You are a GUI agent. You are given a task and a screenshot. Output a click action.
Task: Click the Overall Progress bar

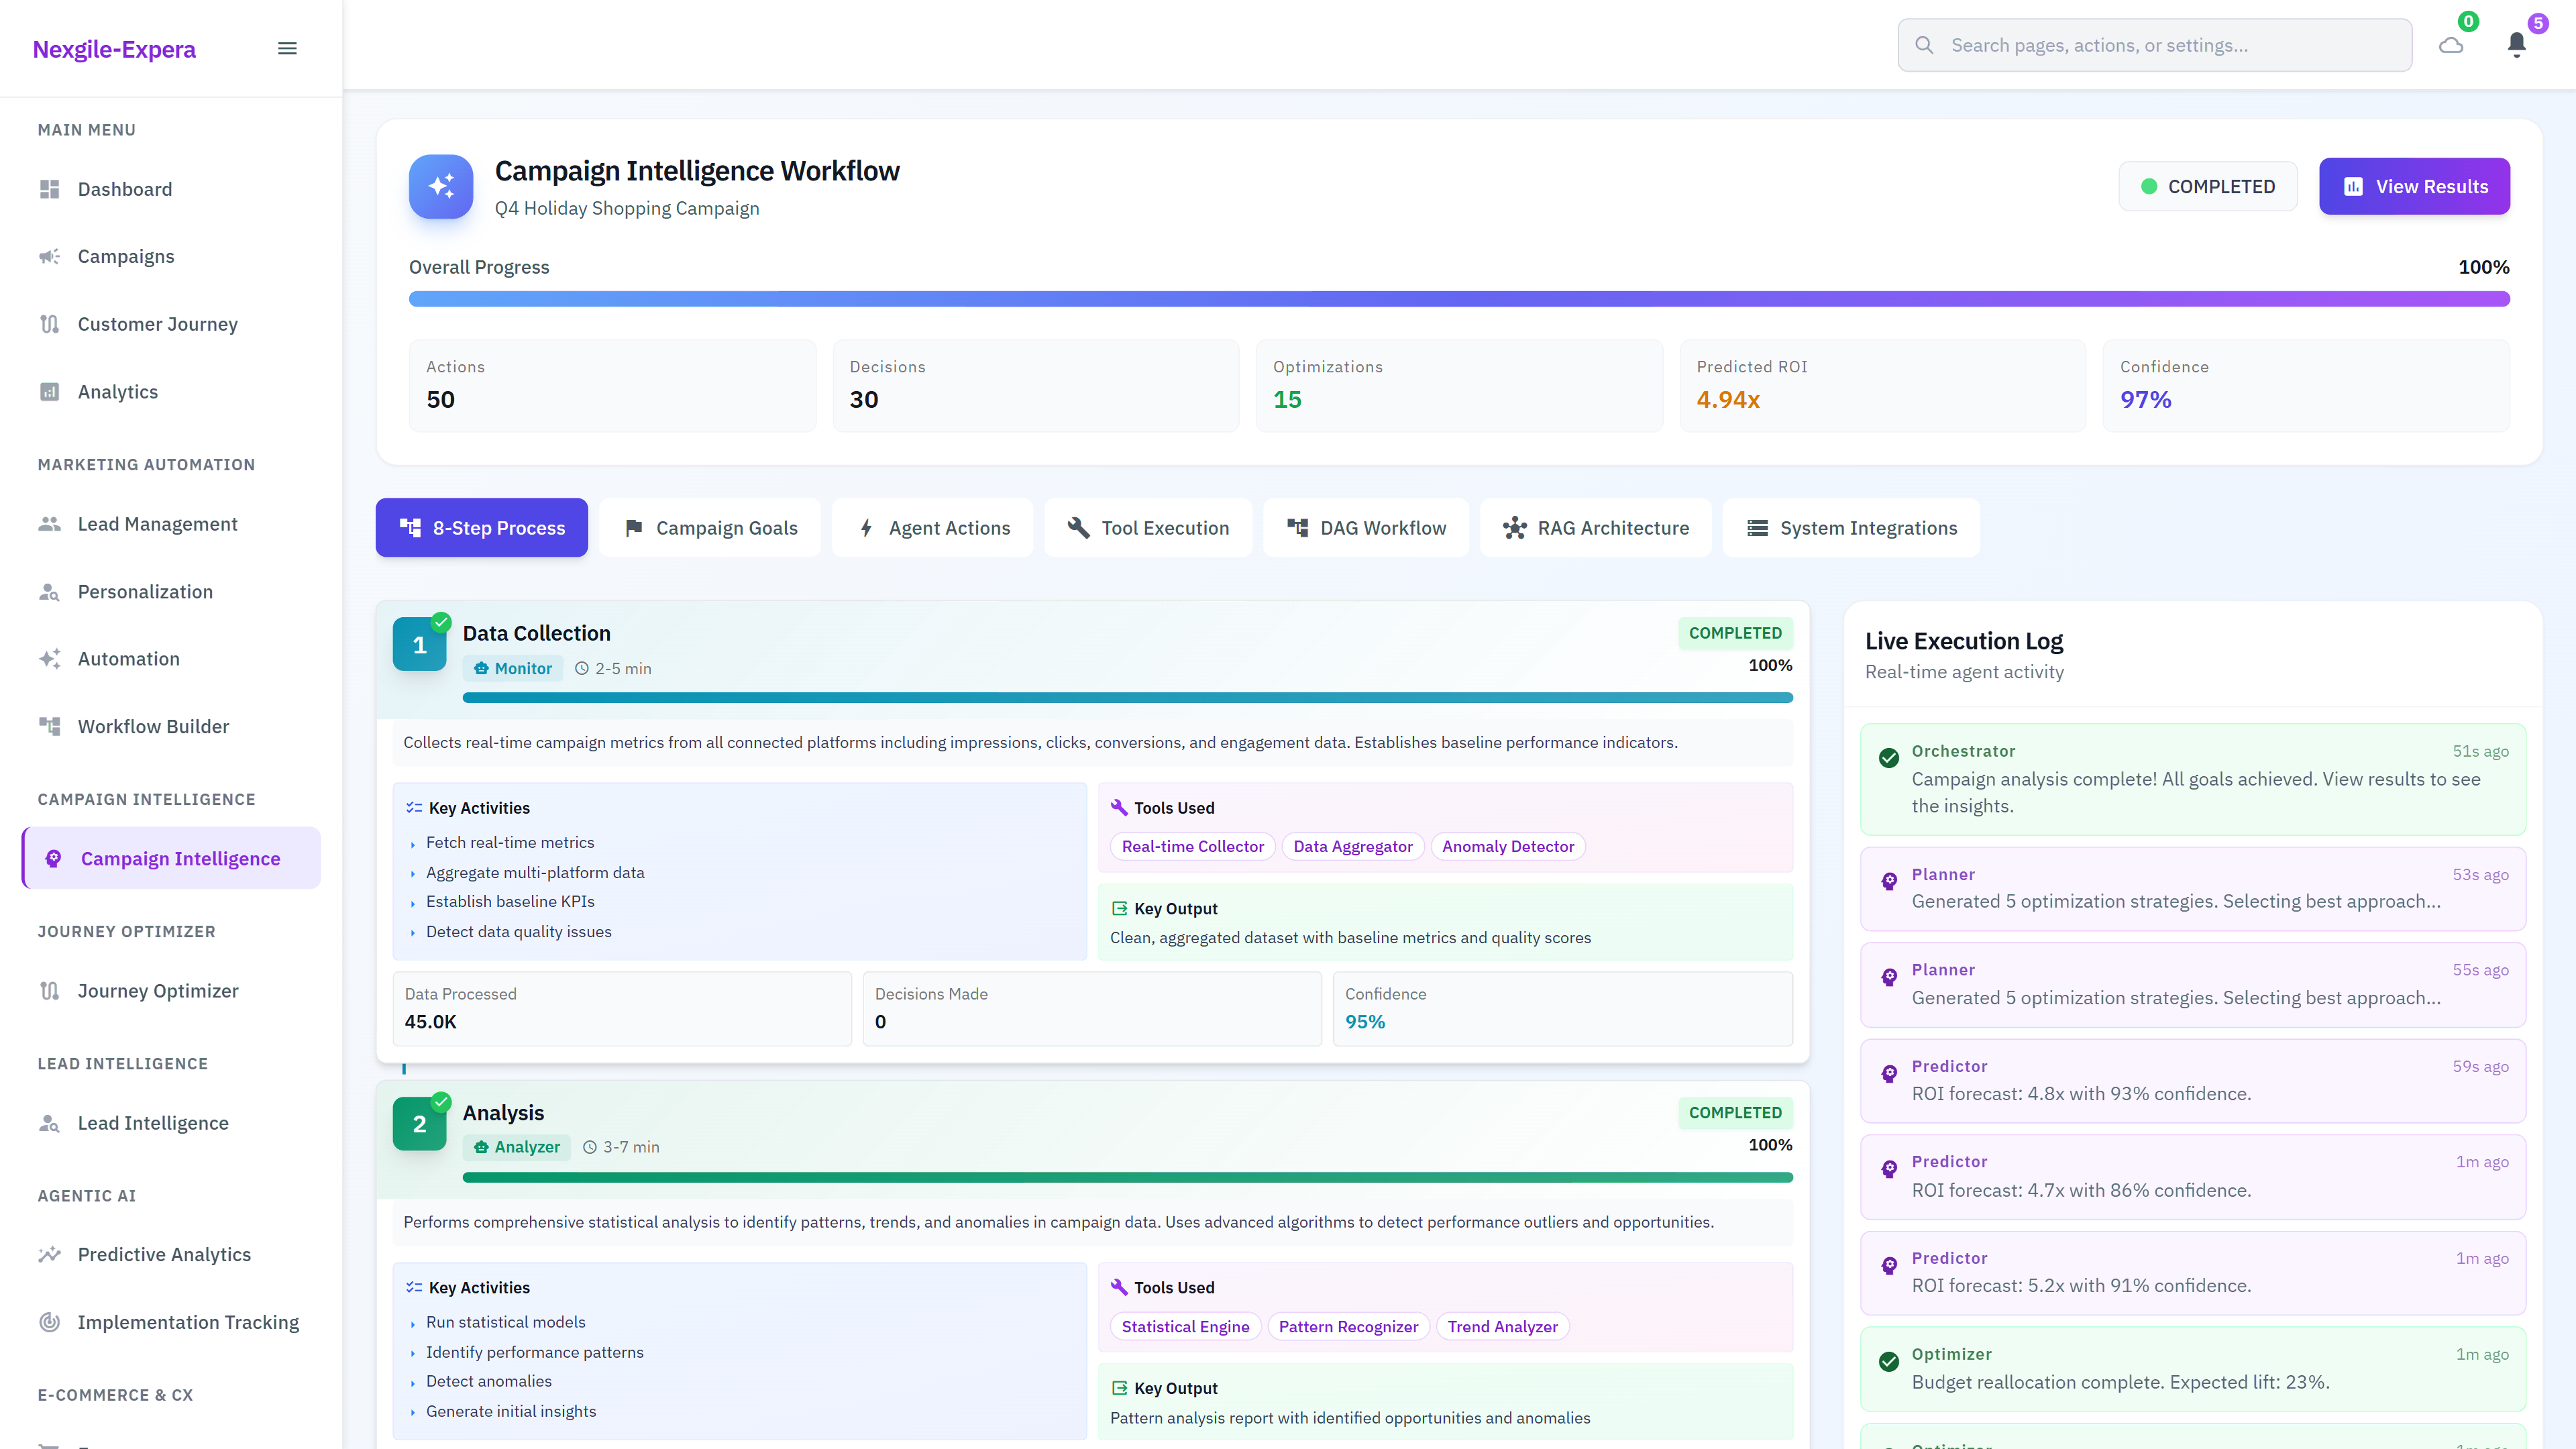tap(1458, 298)
